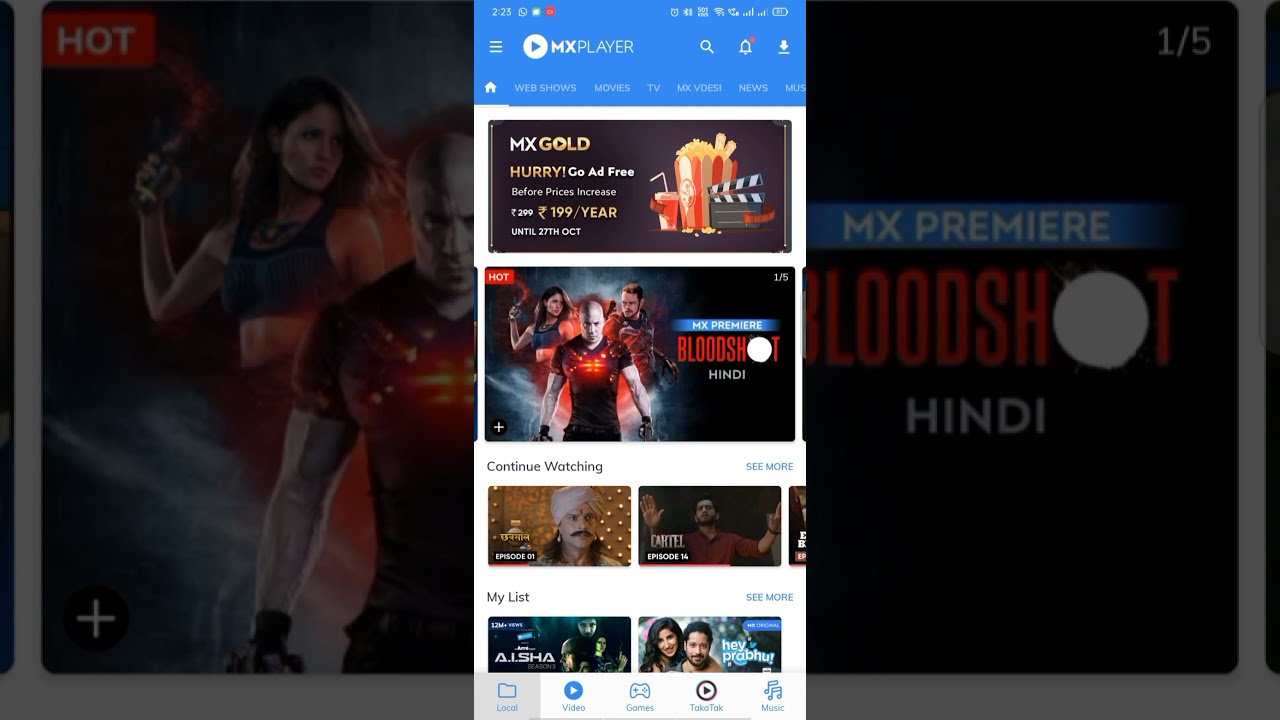This screenshot has height=720, width=1280.
Task: Switch to the MX VDesi tab
Action: coord(699,88)
